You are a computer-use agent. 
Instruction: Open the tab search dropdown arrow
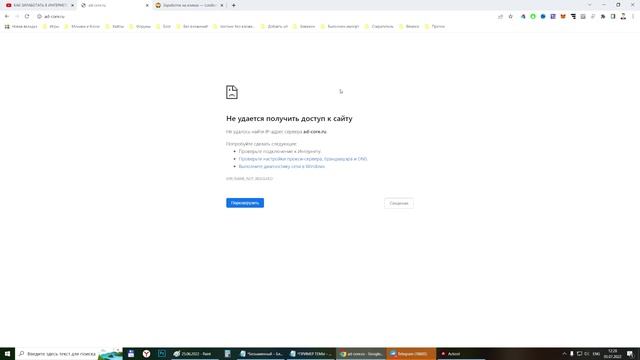point(589,5)
